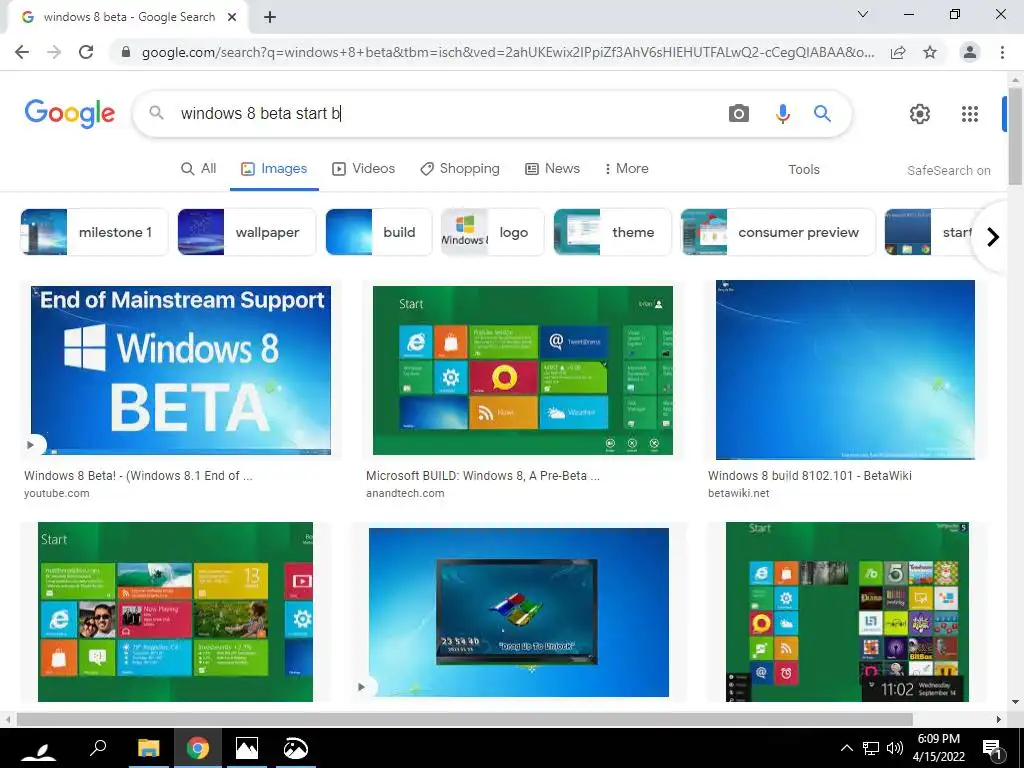Select the theme suggestion chip
Viewport: 1024px width, 768px height.
tap(612, 232)
